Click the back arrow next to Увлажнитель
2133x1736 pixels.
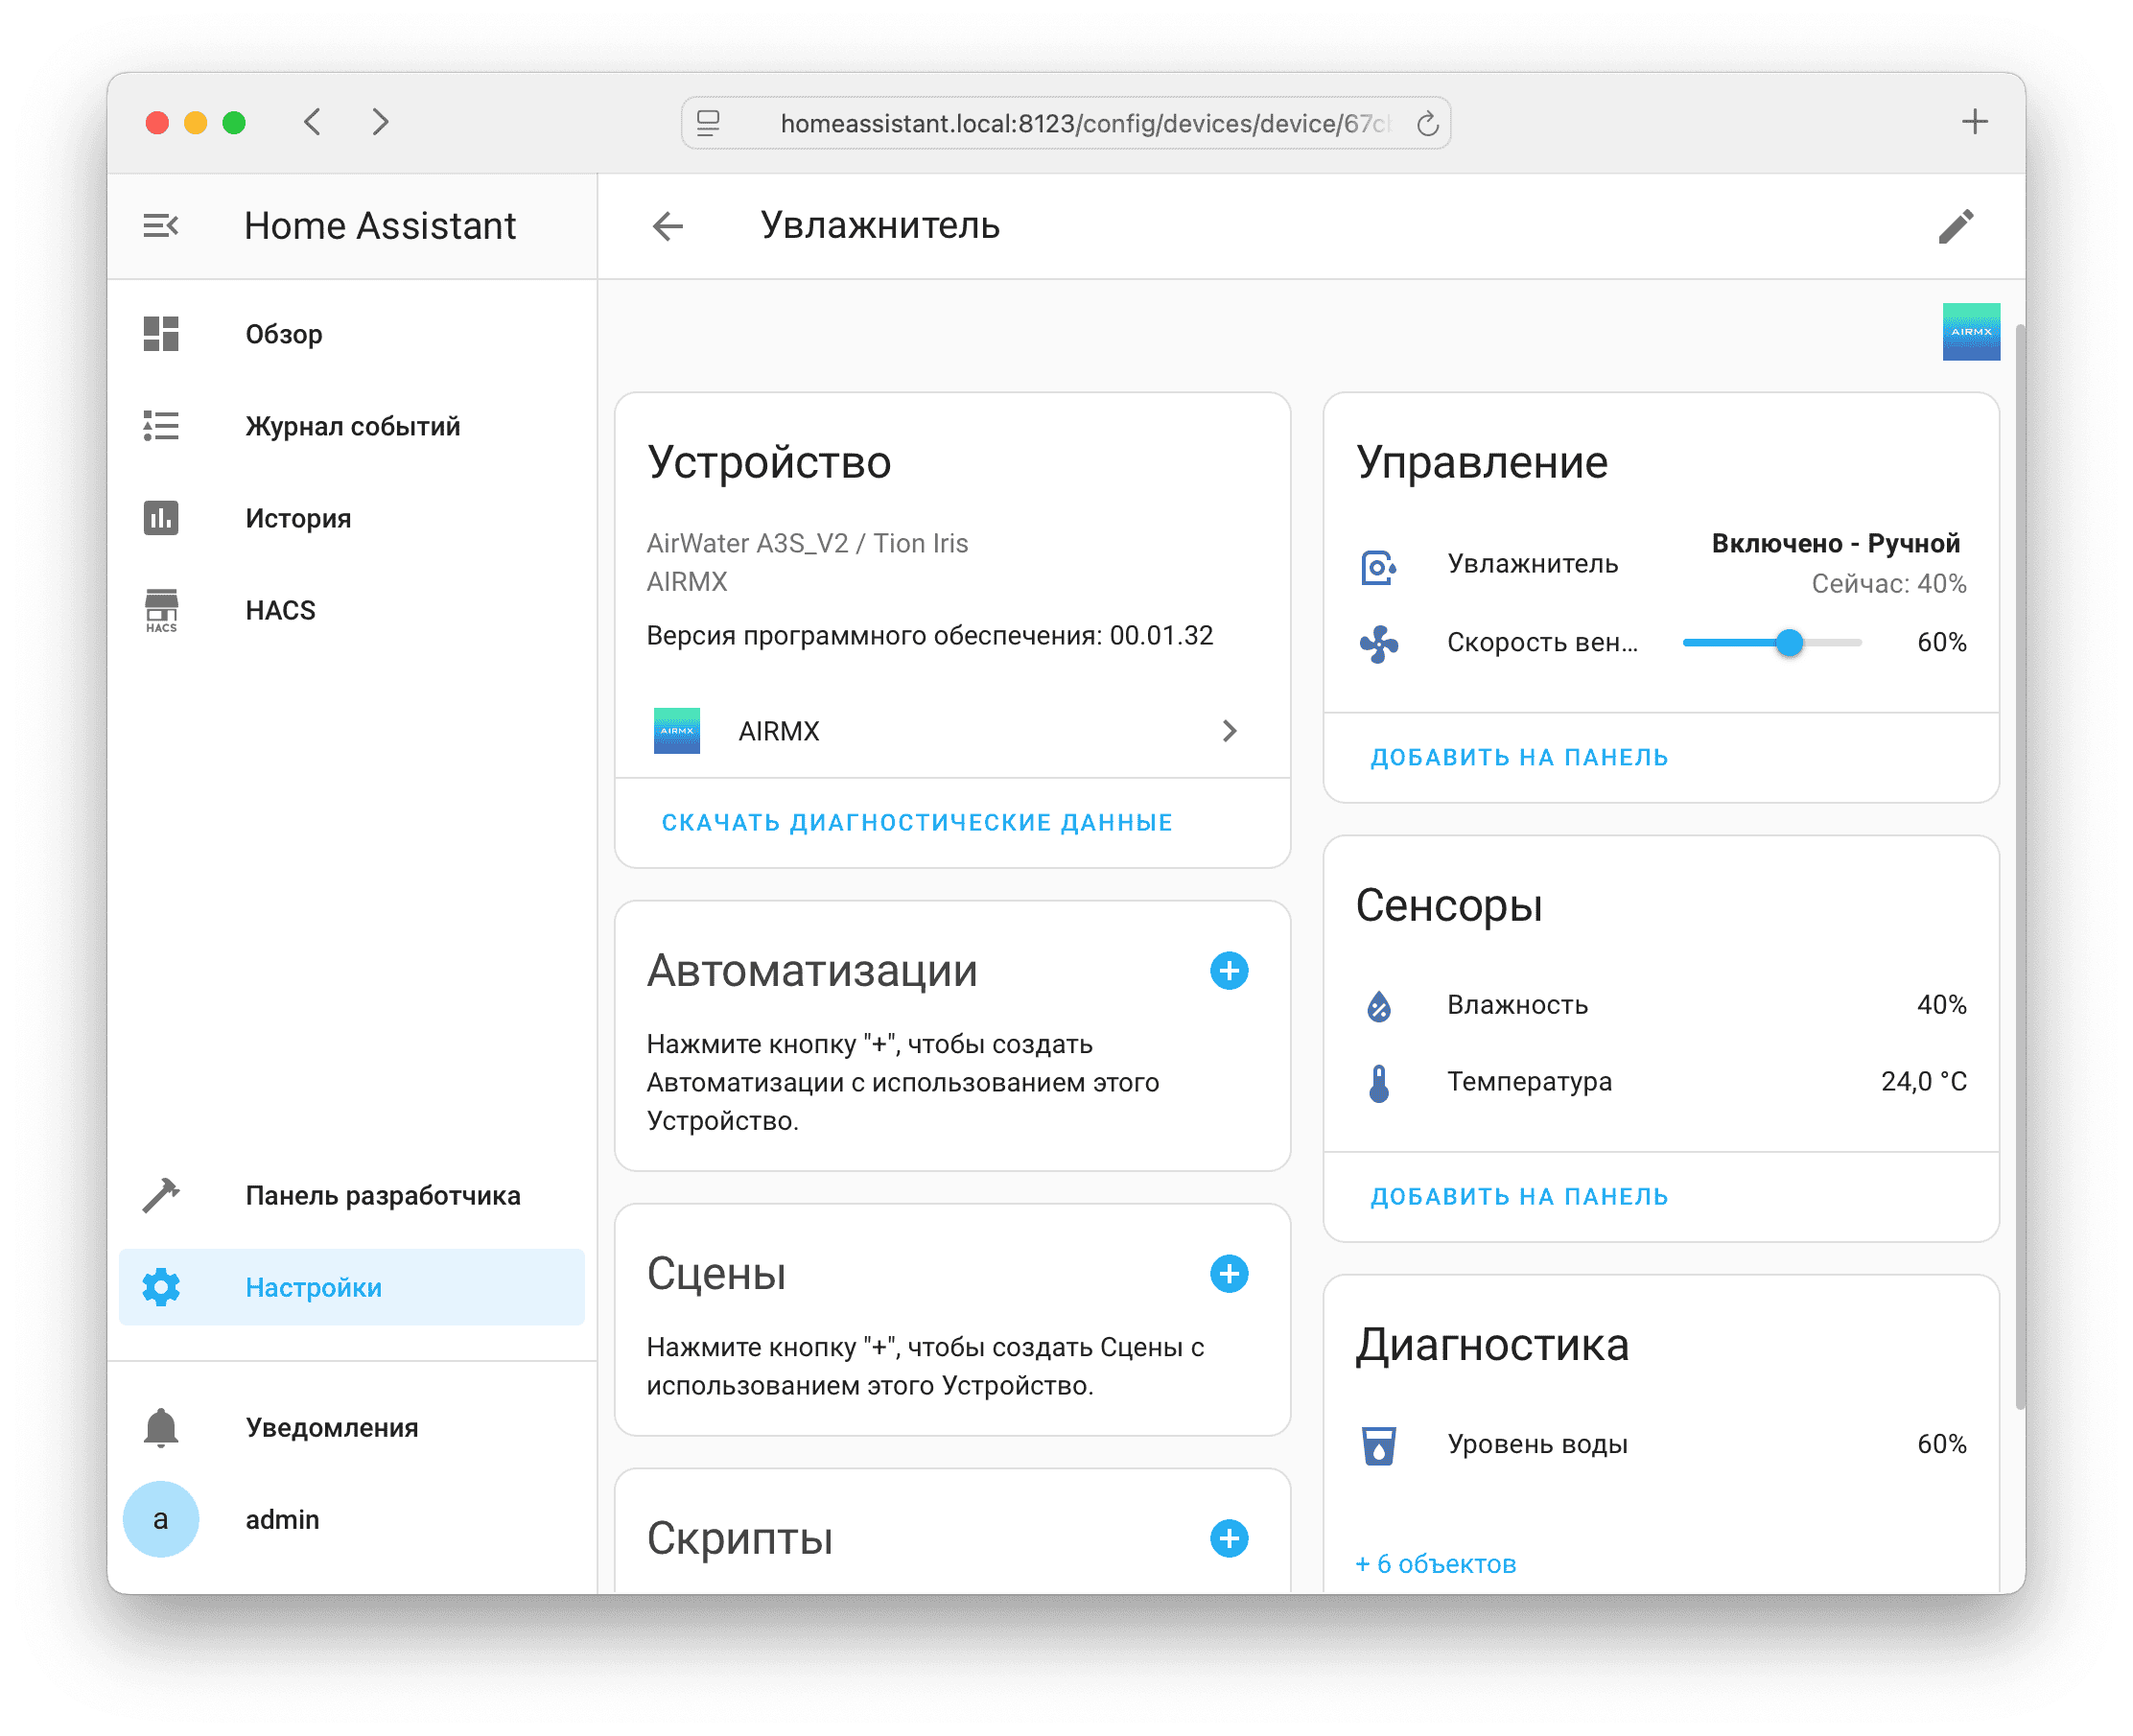[668, 227]
